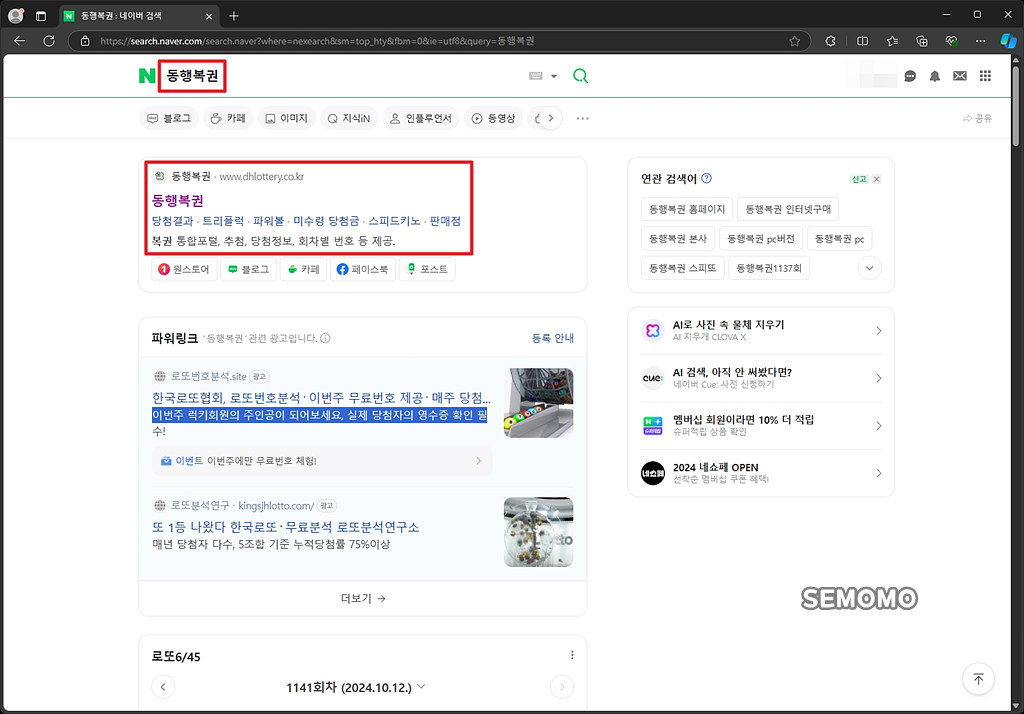Open browser settings and more menu

pos(980,41)
